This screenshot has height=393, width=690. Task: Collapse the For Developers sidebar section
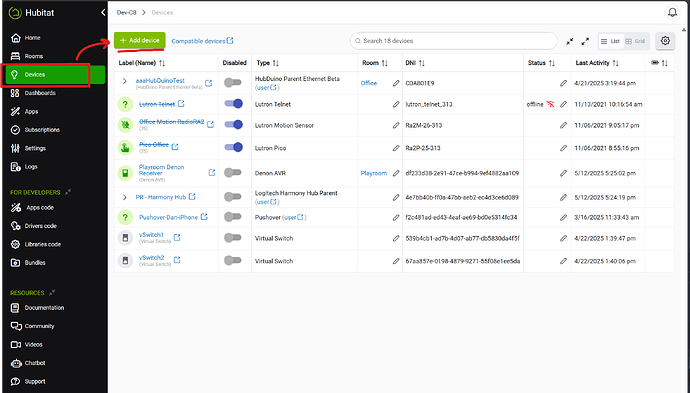68,192
